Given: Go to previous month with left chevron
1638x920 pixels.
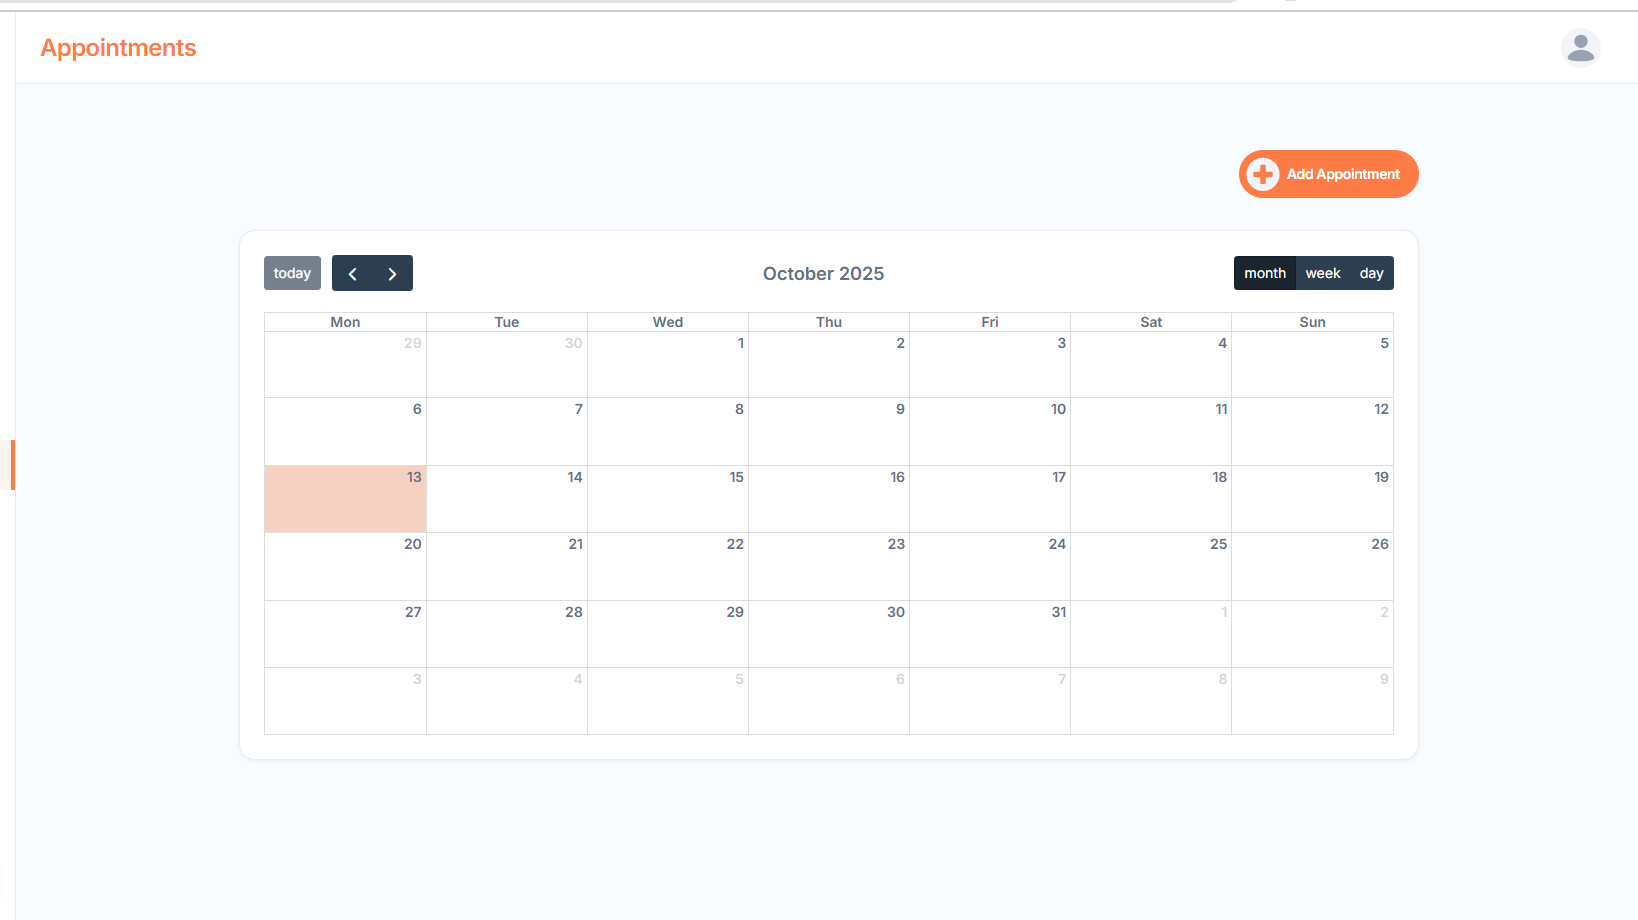Looking at the screenshot, I should (352, 273).
